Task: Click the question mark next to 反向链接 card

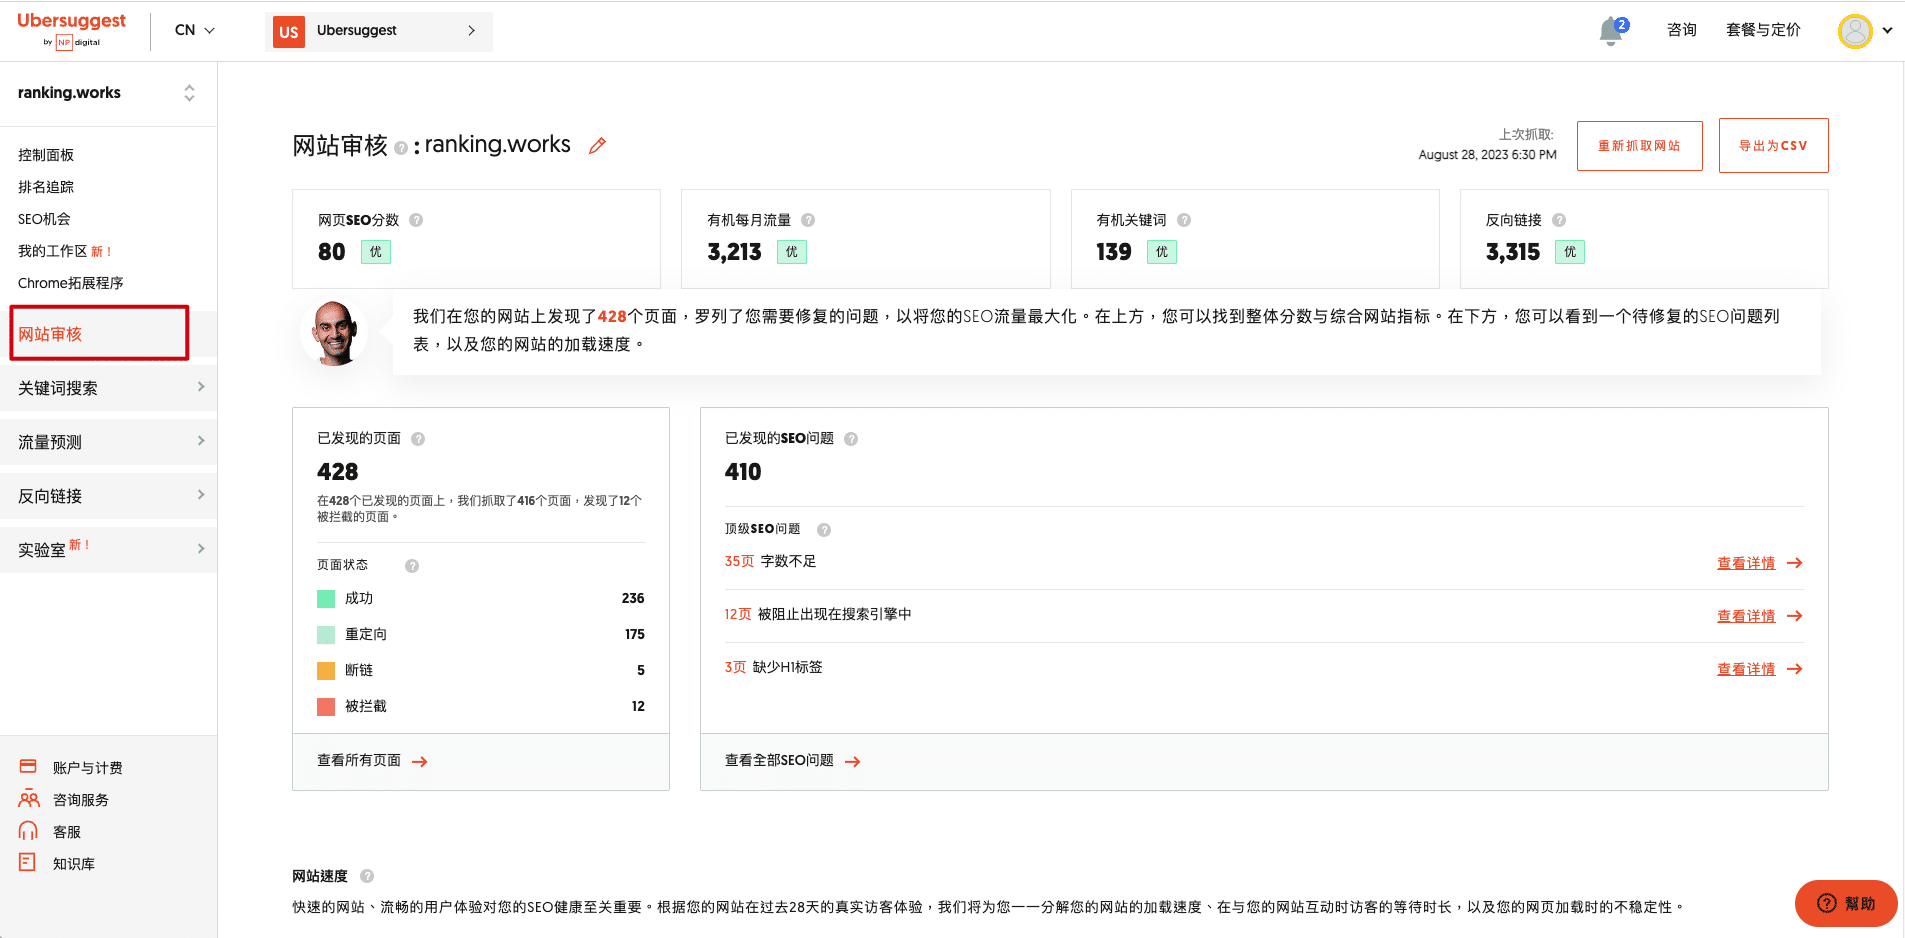Action: [x=1559, y=220]
